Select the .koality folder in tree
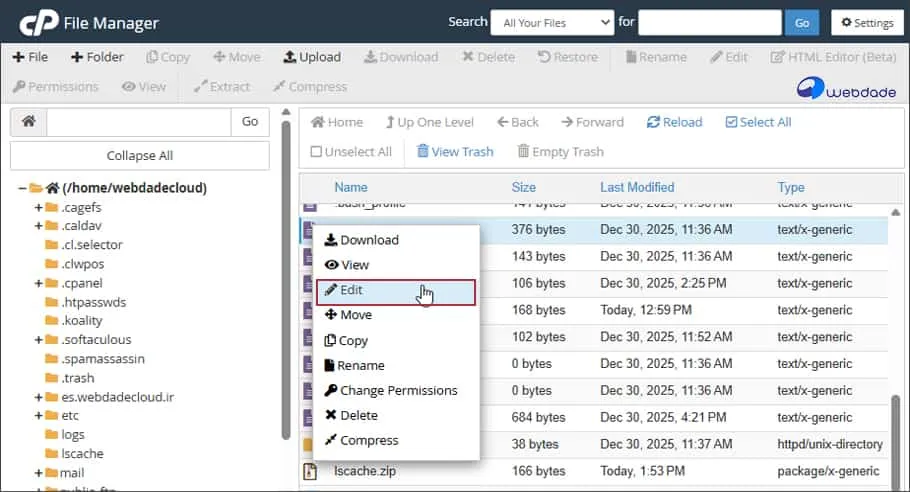This screenshot has height=492, width=910. click(x=82, y=321)
